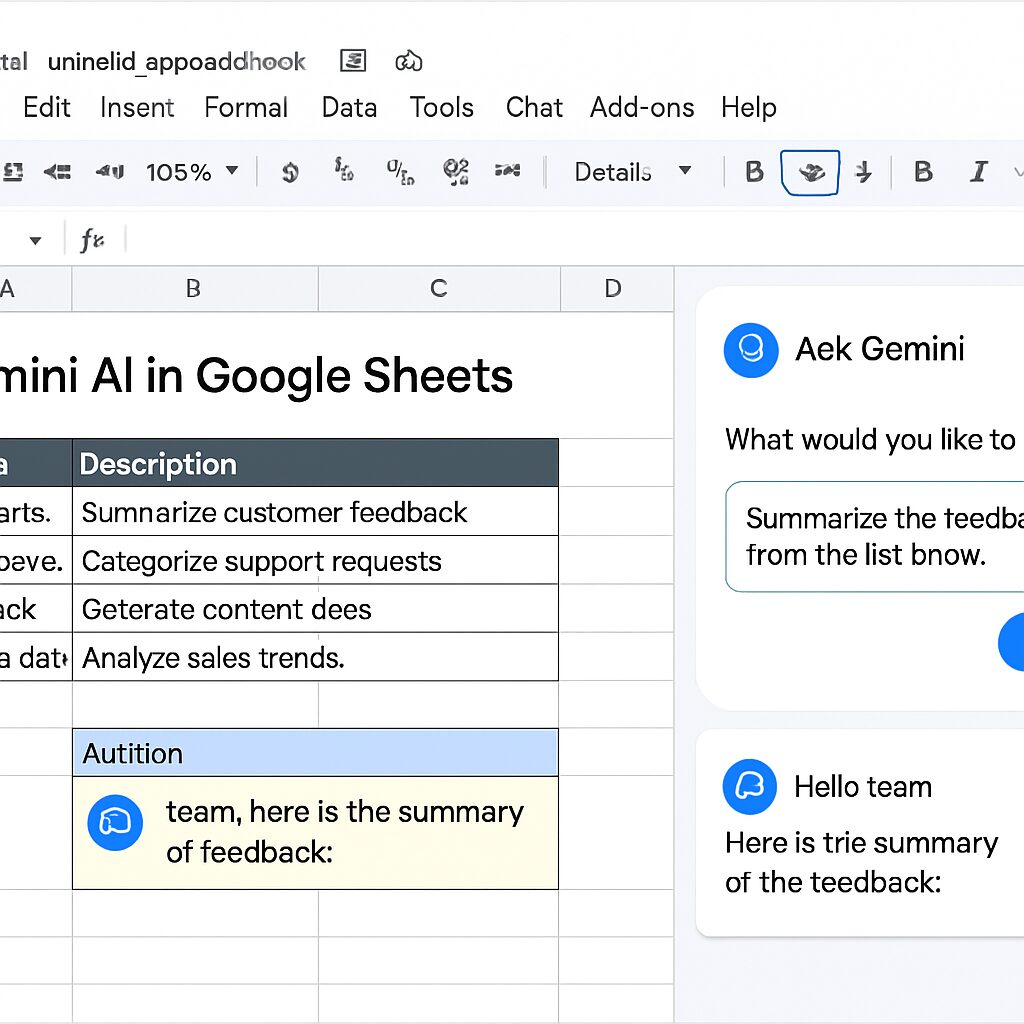This screenshot has width=1024, height=1024.
Task: Click the strikethrough-style arrow icon
Action: coord(863,172)
